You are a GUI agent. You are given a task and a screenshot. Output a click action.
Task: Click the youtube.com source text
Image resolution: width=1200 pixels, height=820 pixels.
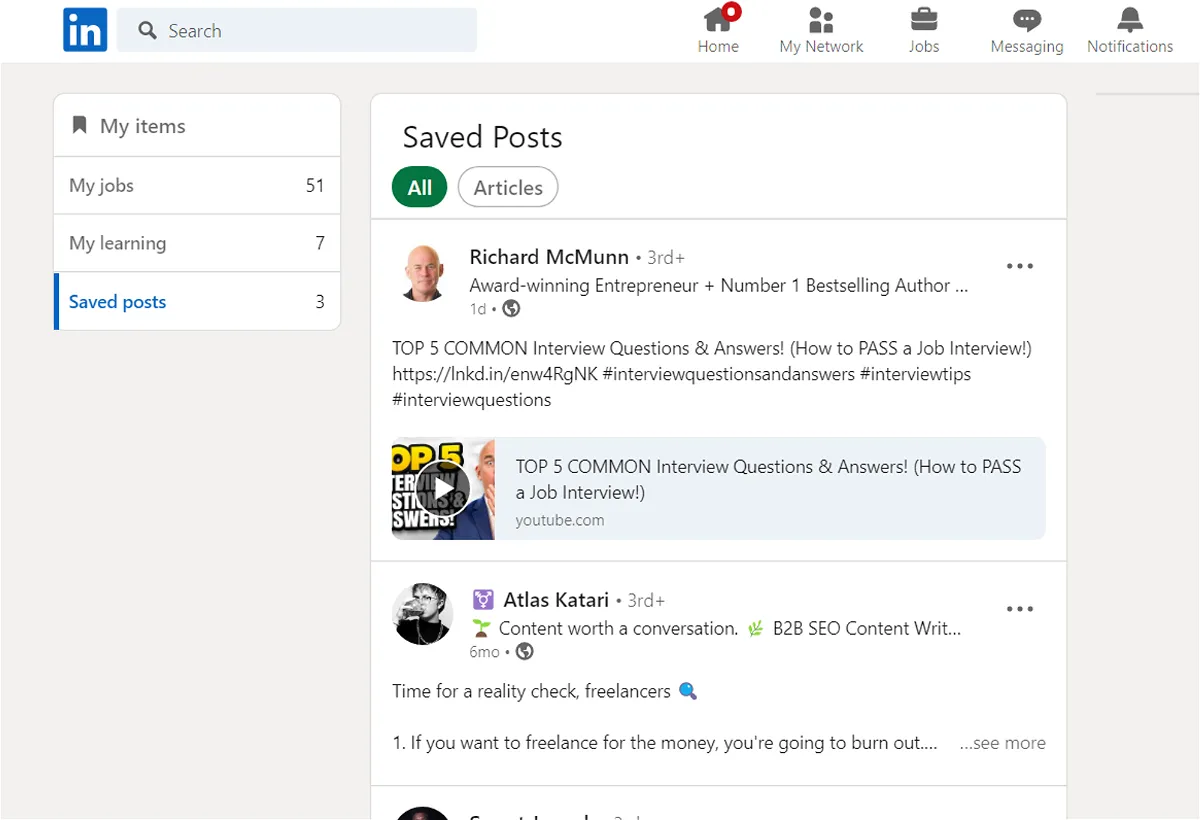coord(560,520)
